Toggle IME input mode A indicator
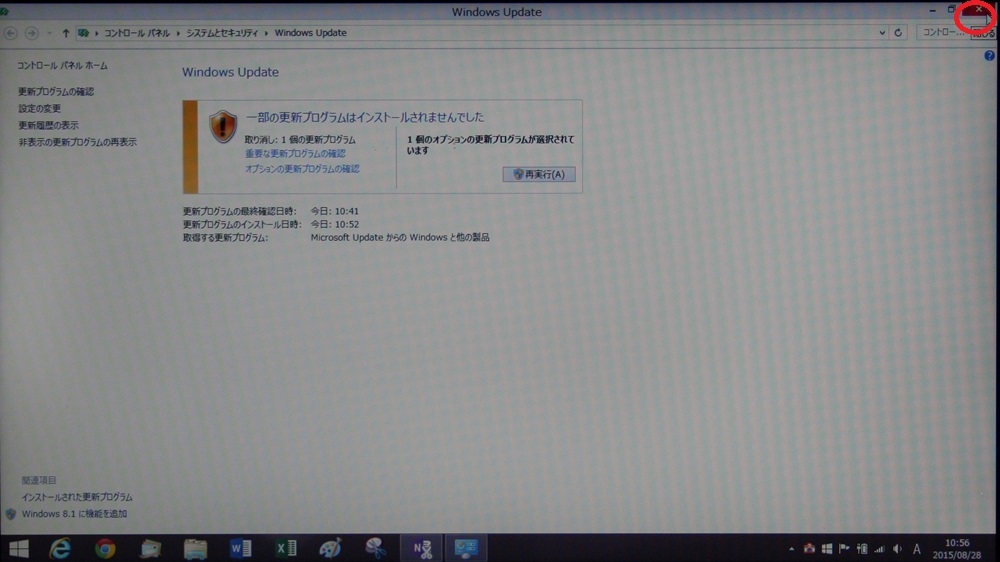The height and width of the screenshot is (562, 1000). [x=916, y=549]
